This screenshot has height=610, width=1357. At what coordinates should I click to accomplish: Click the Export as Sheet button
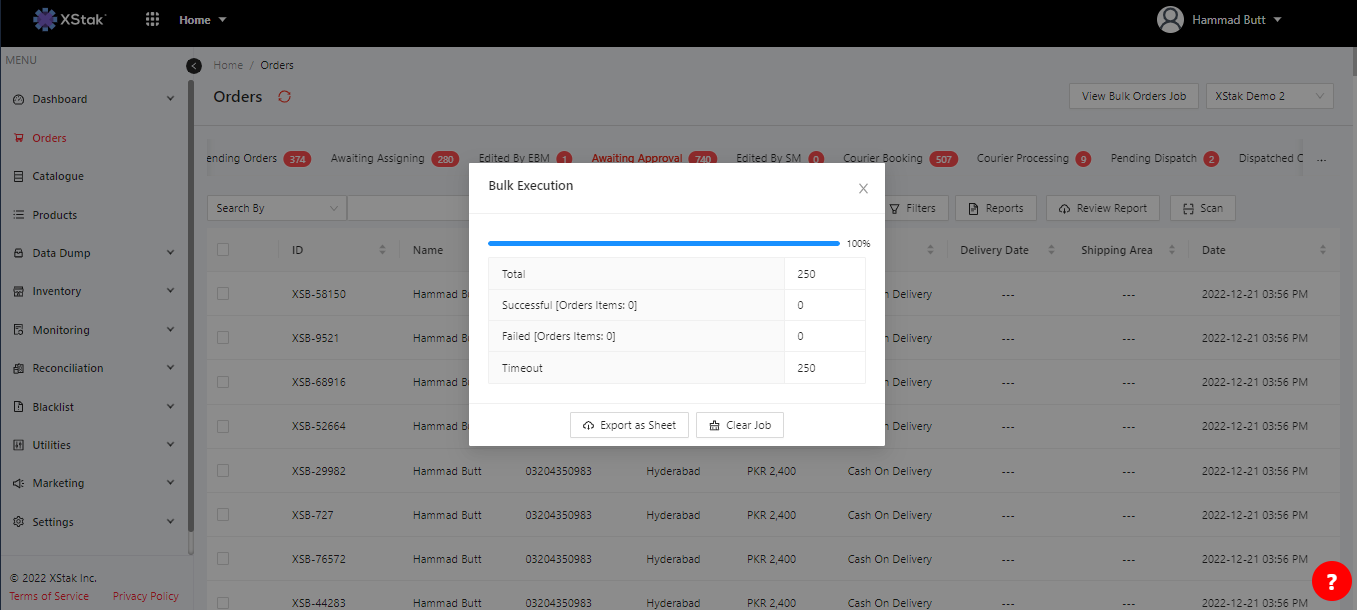(x=629, y=425)
